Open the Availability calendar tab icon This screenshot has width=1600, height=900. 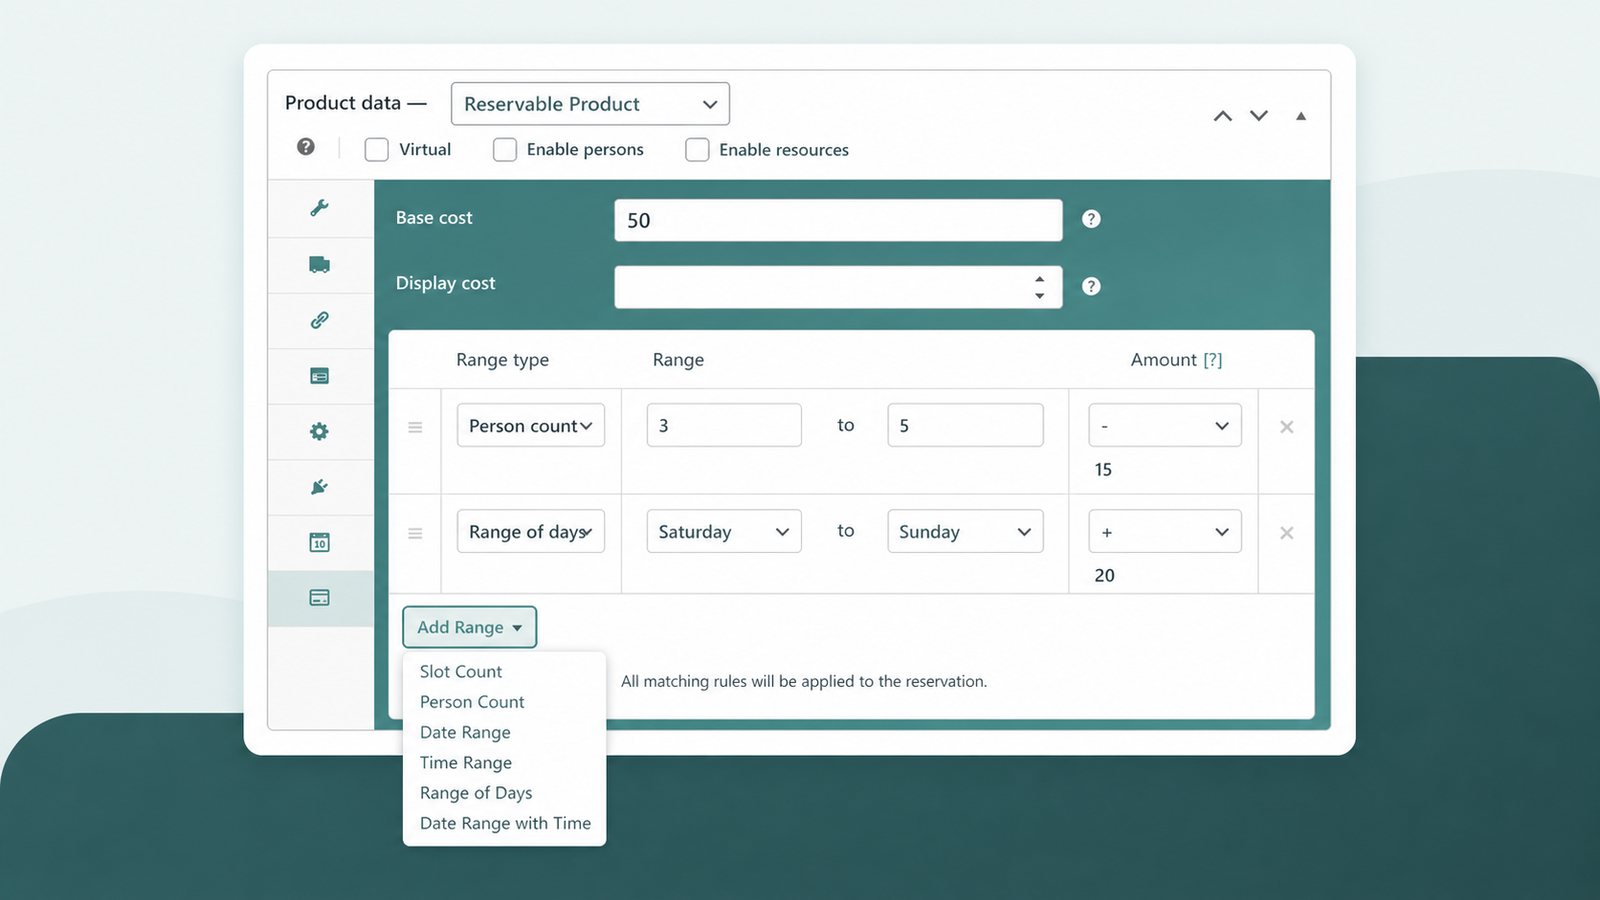pyautogui.click(x=319, y=542)
